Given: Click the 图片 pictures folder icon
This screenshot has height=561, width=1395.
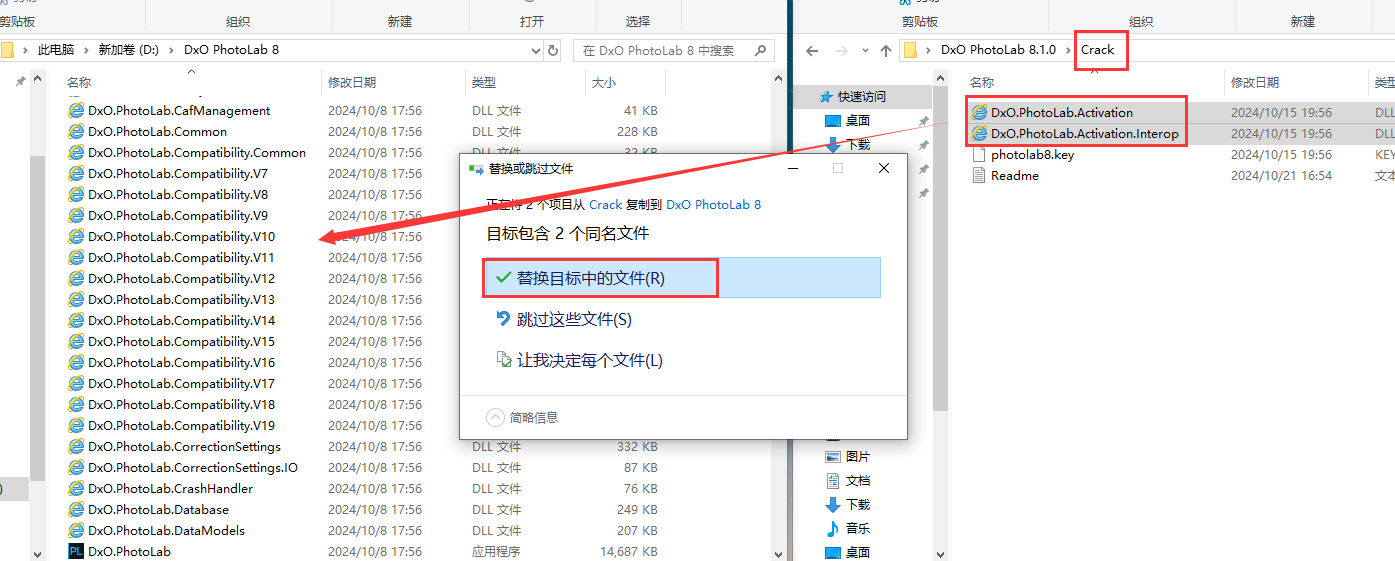Looking at the screenshot, I should click(833, 457).
